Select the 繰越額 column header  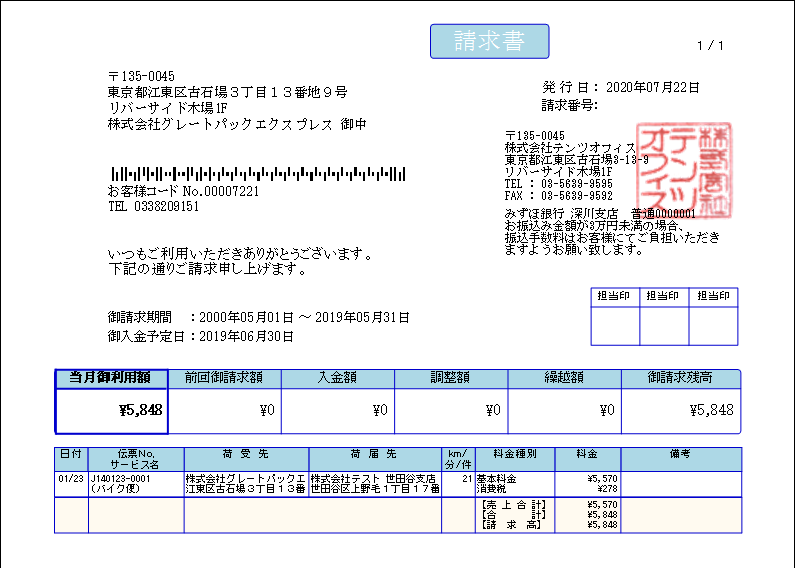pos(564,378)
